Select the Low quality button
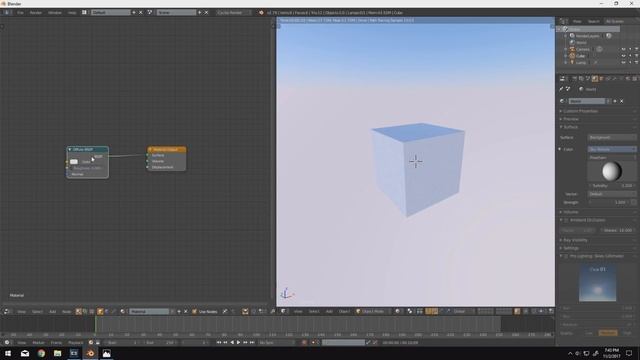Viewport: 640px width, 360px height. (589, 333)
